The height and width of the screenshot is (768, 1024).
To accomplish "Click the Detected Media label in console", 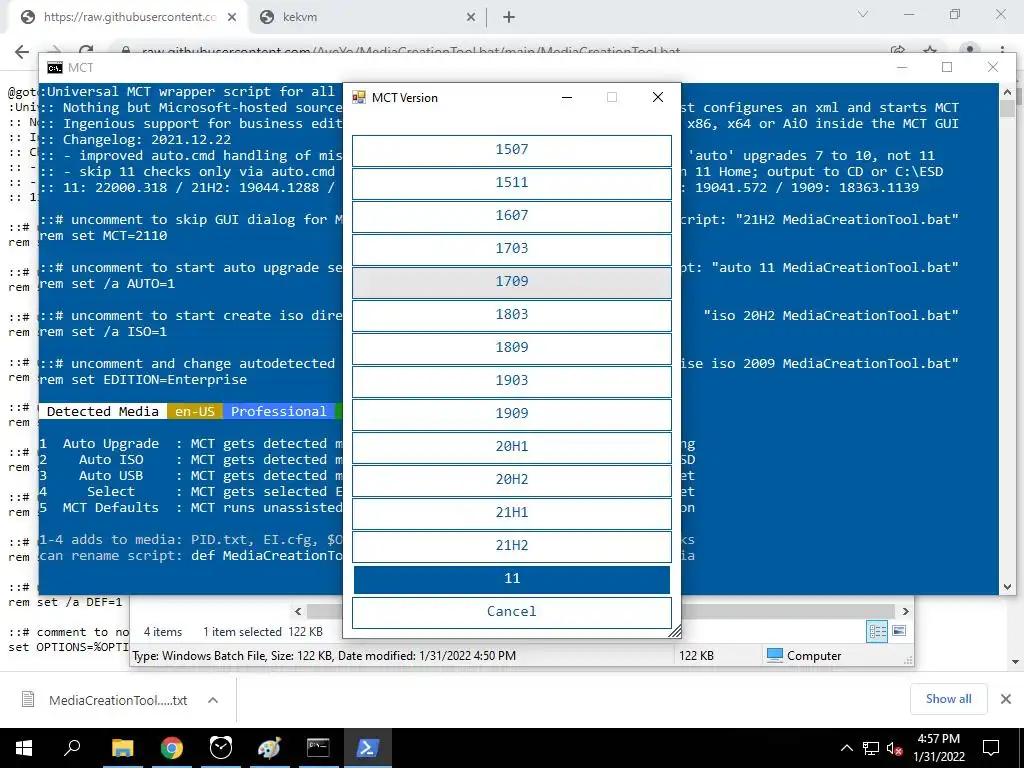I will [x=103, y=411].
